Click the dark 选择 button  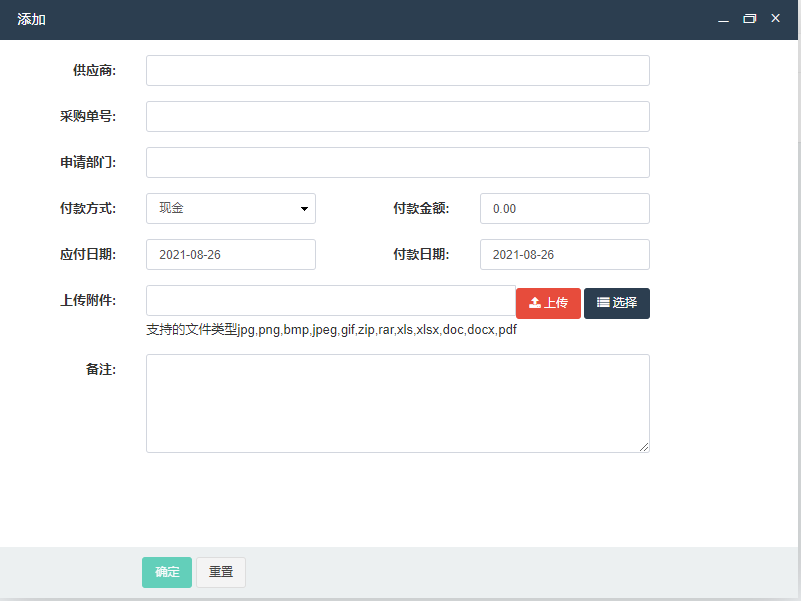617,303
